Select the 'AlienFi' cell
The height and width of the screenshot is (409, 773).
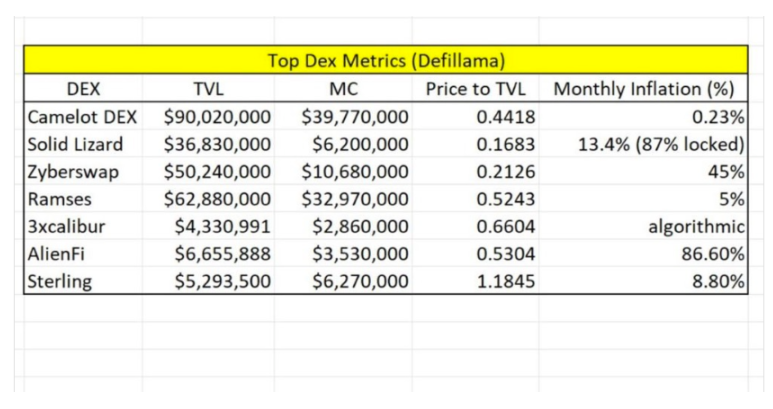(83, 254)
